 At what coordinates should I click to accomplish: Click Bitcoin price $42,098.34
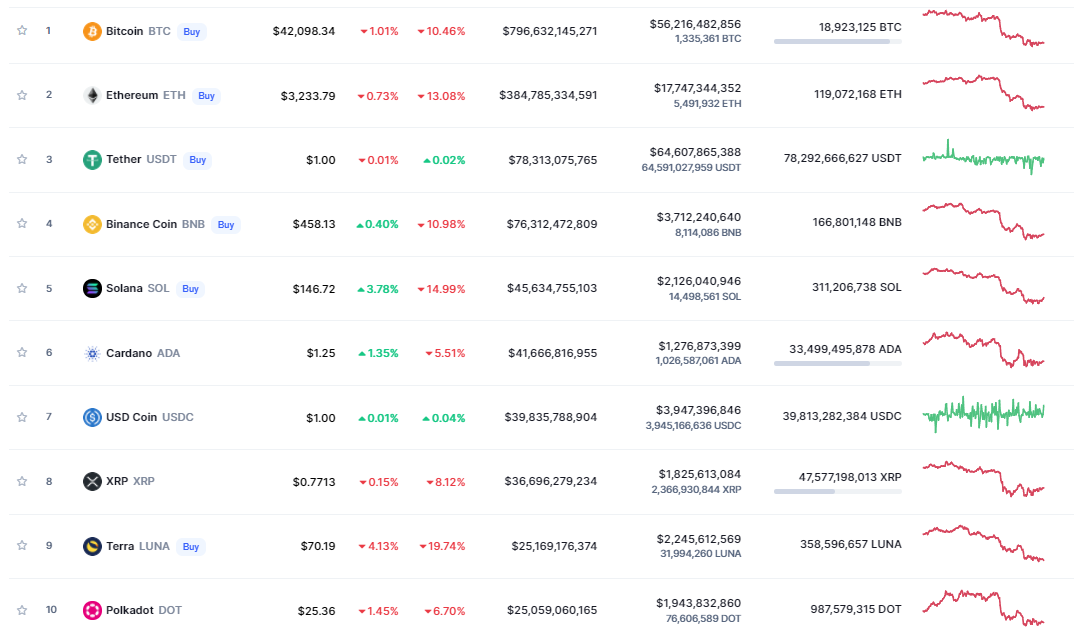point(303,31)
